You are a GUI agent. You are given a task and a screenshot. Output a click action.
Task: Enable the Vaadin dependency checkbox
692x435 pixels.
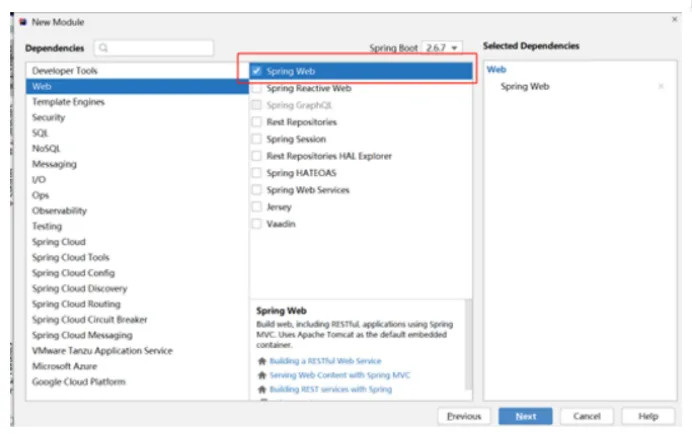click(256, 224)
